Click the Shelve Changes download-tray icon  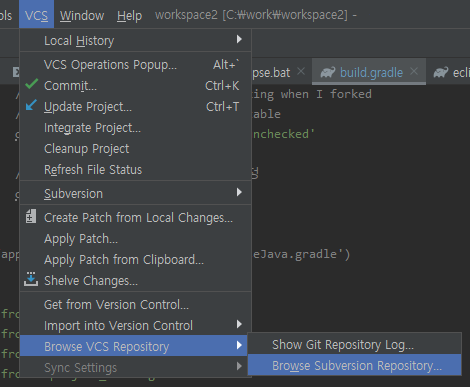tap(31, 279)
